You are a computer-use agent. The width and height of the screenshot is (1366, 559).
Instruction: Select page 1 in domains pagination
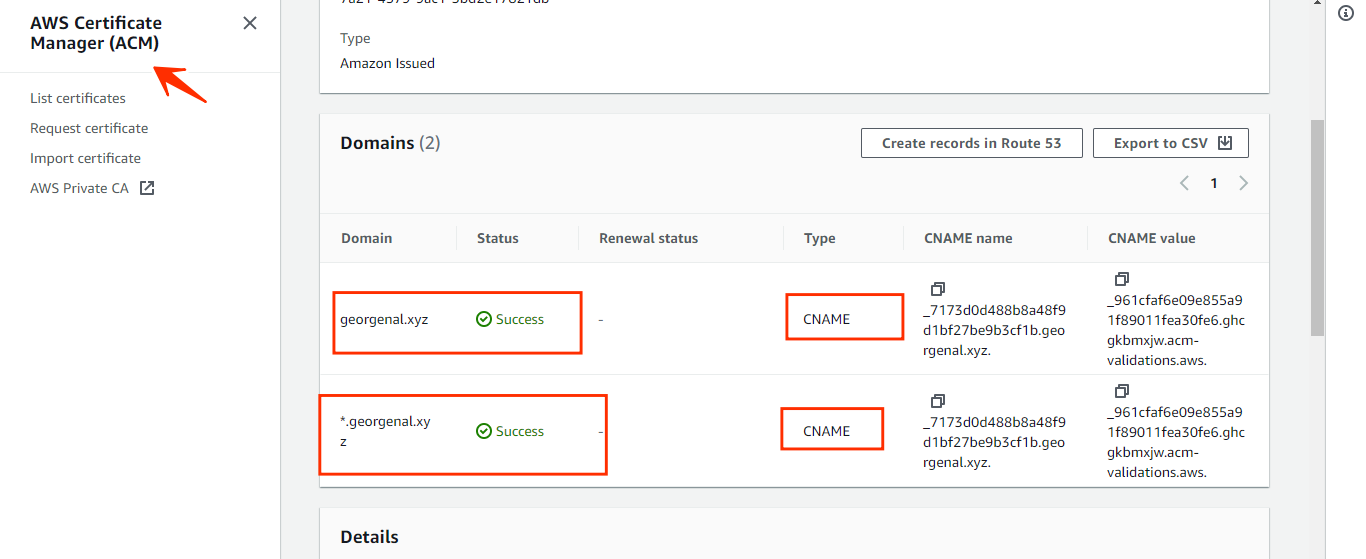click(1214, 183)
